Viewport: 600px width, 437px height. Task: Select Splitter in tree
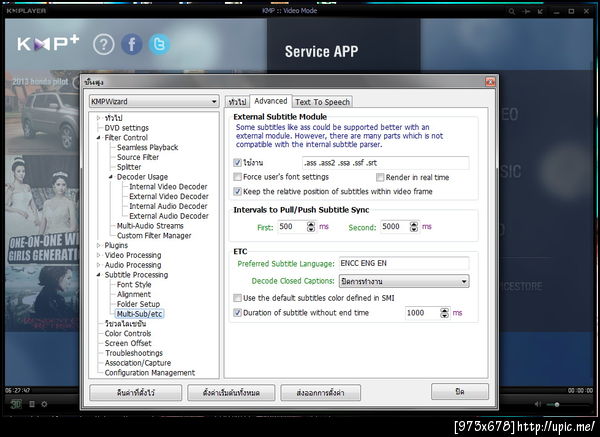click(x=129, y=167)
